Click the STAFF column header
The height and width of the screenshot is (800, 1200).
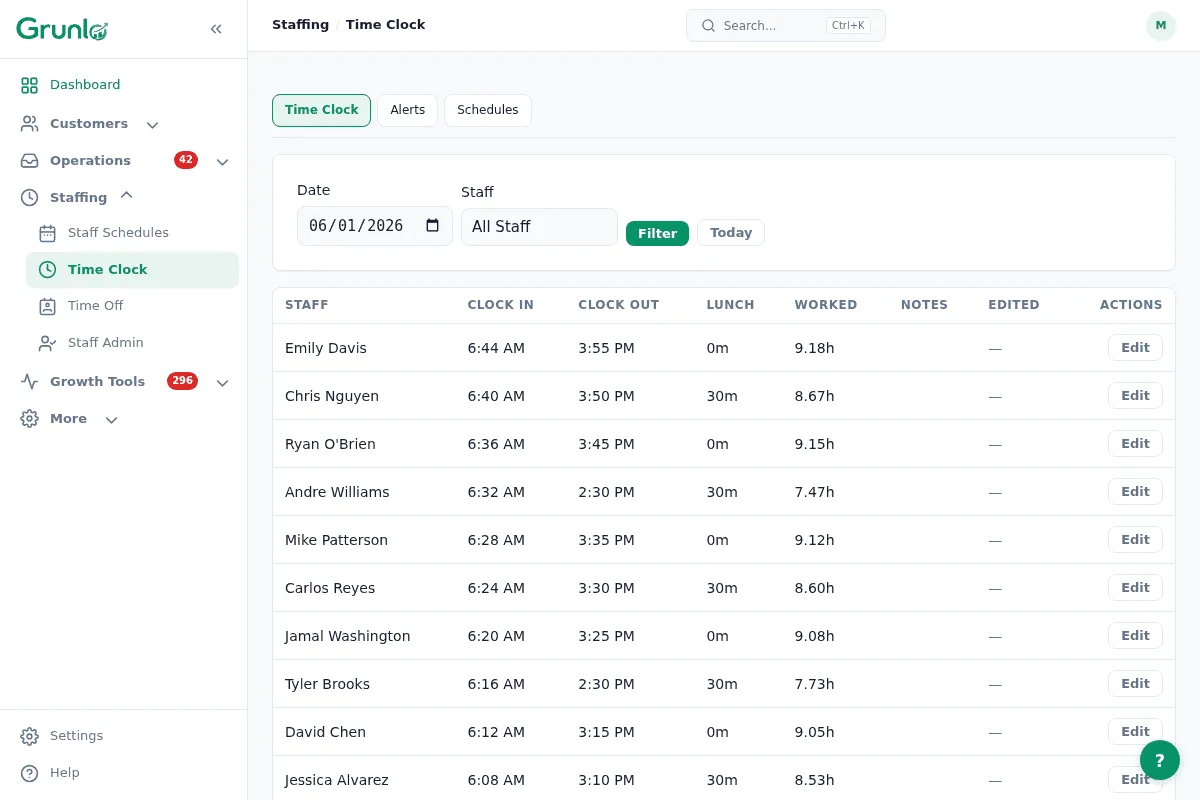[306, 305]
